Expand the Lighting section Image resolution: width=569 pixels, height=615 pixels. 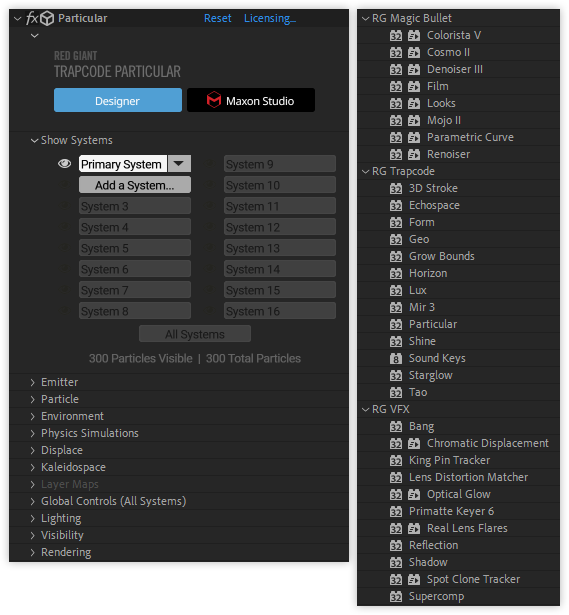coord(33,519)
